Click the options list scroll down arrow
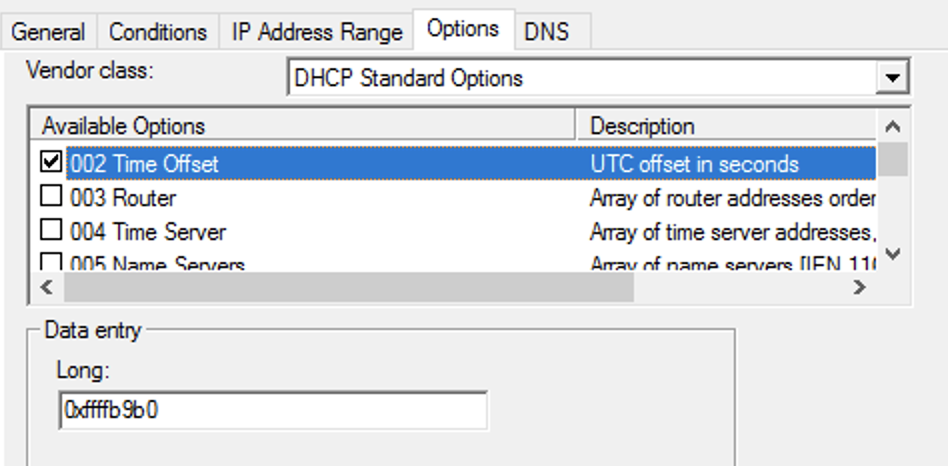Viewport: 948px width, 466px height. (892, 253)
